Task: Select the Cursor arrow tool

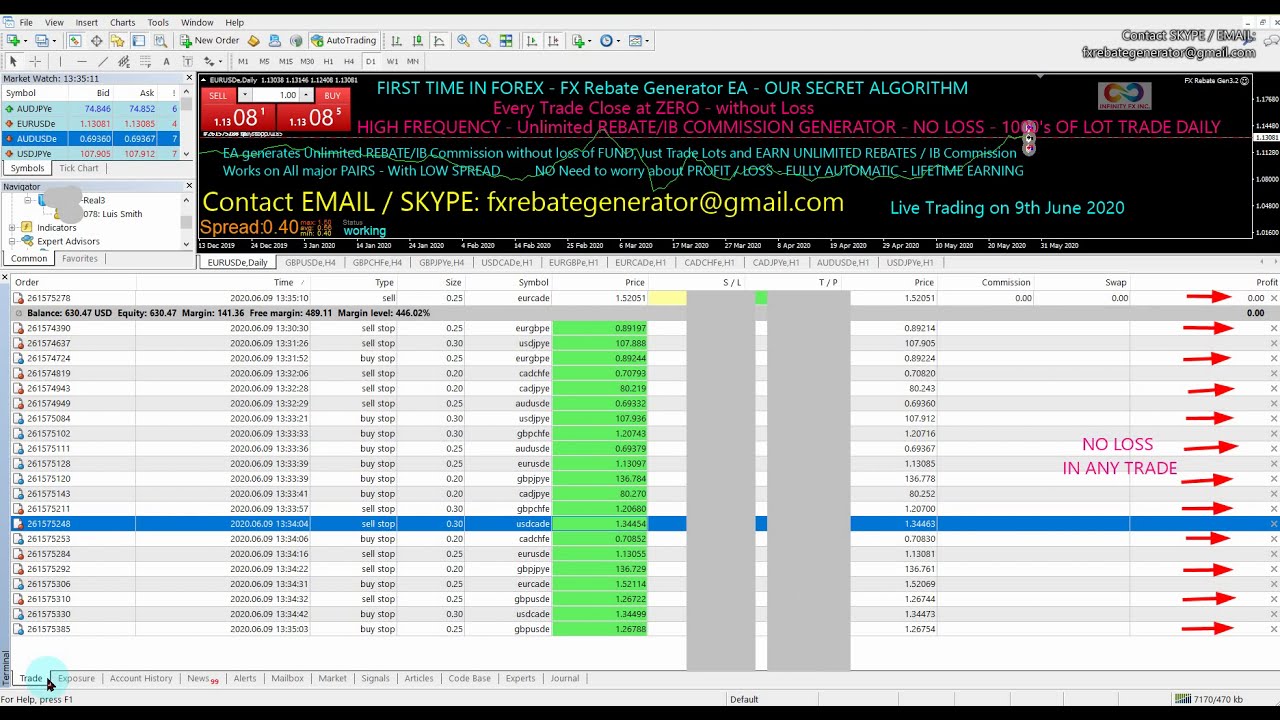Action: [13, 61]
